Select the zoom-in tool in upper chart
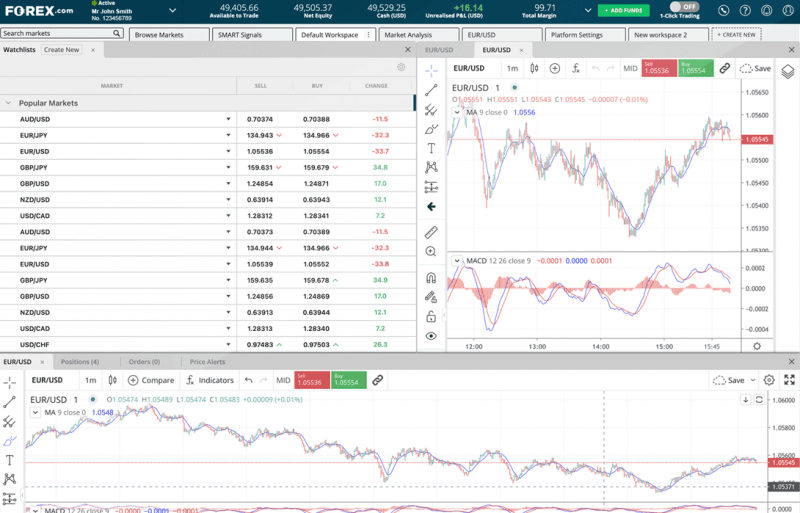Image resolution: width=800 pixels, height=513 pixels. pos(431,252)
